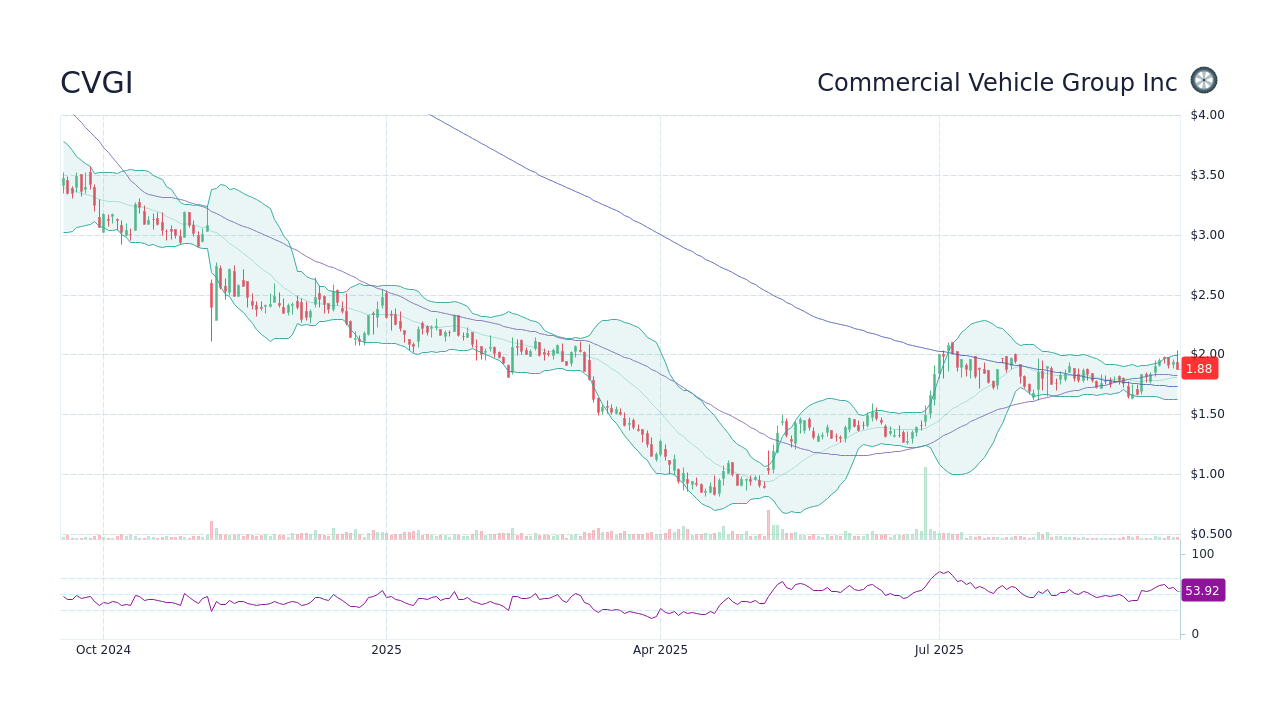Select the $0.500 price axis label
Viewport: 1280px width, 720px height.
(1211, 534)
